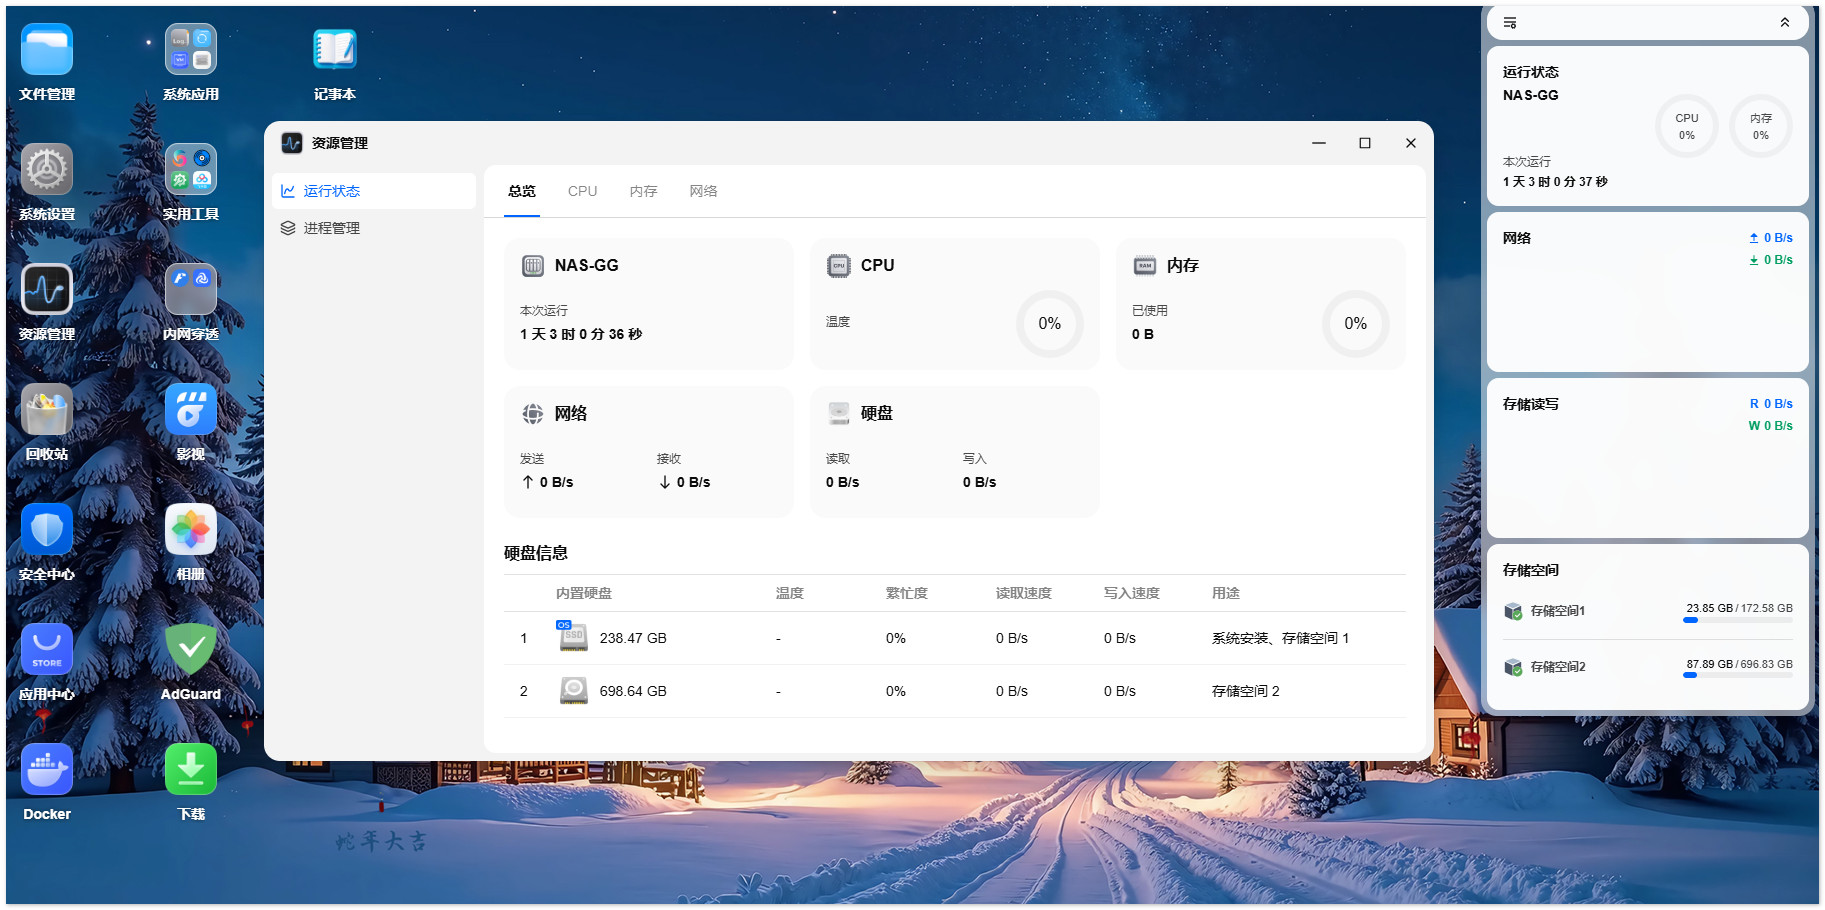The image size is (1825, 910).
Task: Click the '0 B' memory used value
Action: click(1143, 334)
